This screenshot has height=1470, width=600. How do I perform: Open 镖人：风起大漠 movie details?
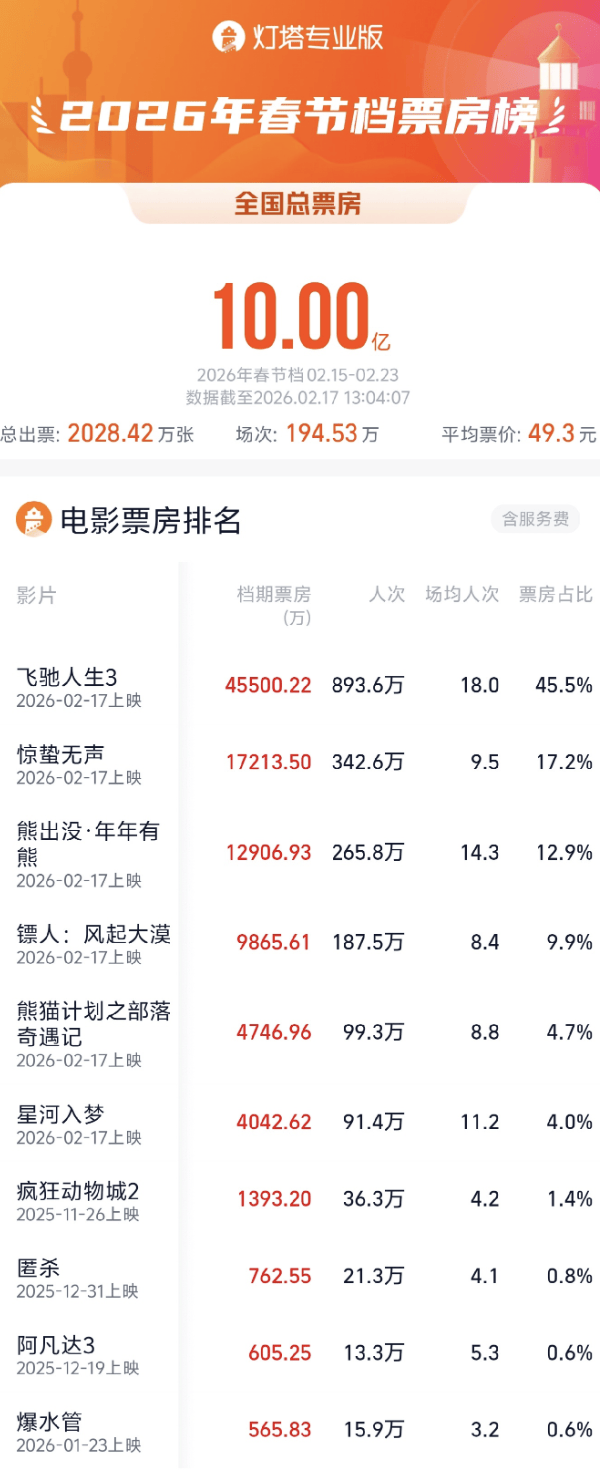94,933
